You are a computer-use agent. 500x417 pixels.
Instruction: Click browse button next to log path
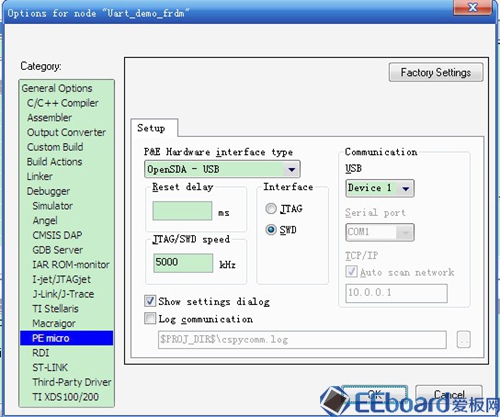click(x=464, y=340)
